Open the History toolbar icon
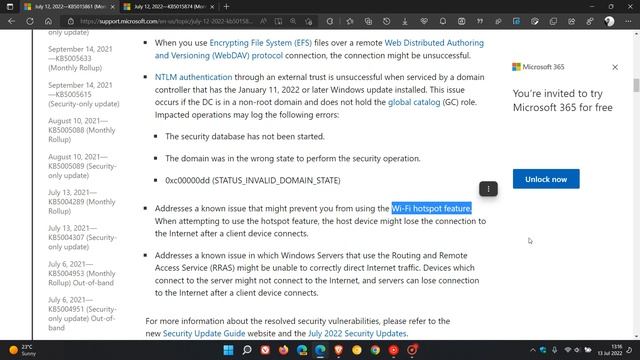Viewport: 640px width, 360px height. [x=387, y=21]
